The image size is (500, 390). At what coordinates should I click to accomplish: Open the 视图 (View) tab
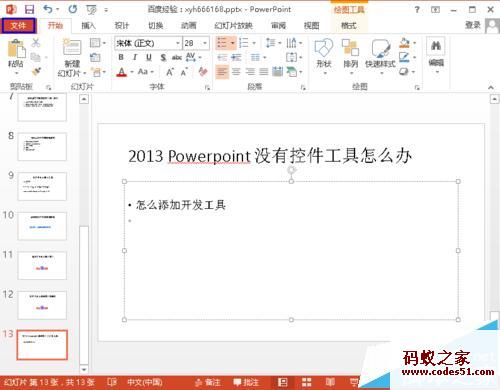pyautogui.click(x=312, y=25)
